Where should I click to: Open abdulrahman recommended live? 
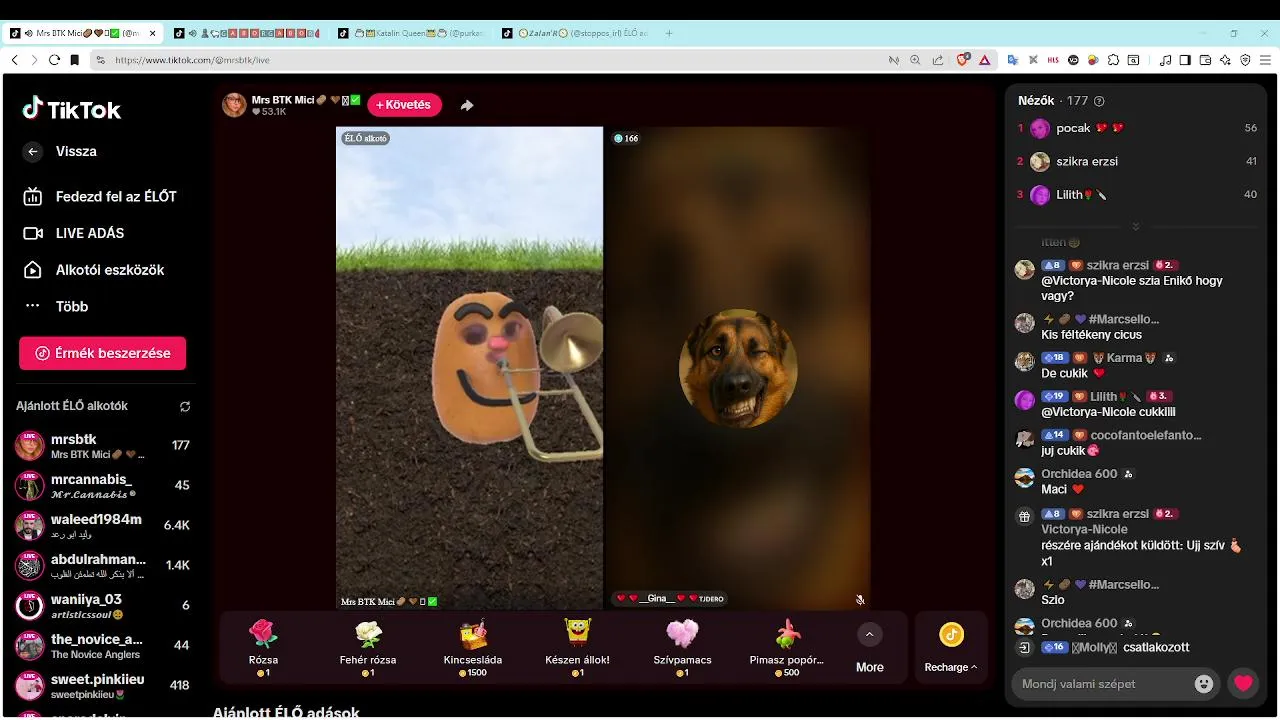(102, 566)
